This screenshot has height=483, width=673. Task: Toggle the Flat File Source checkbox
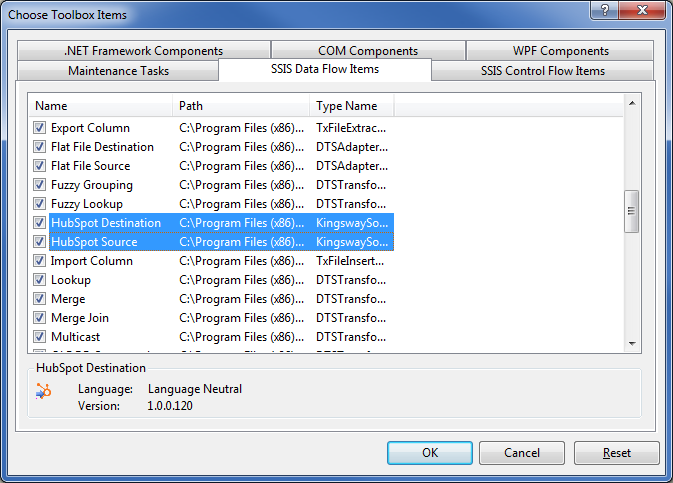(x=39, y=165)
